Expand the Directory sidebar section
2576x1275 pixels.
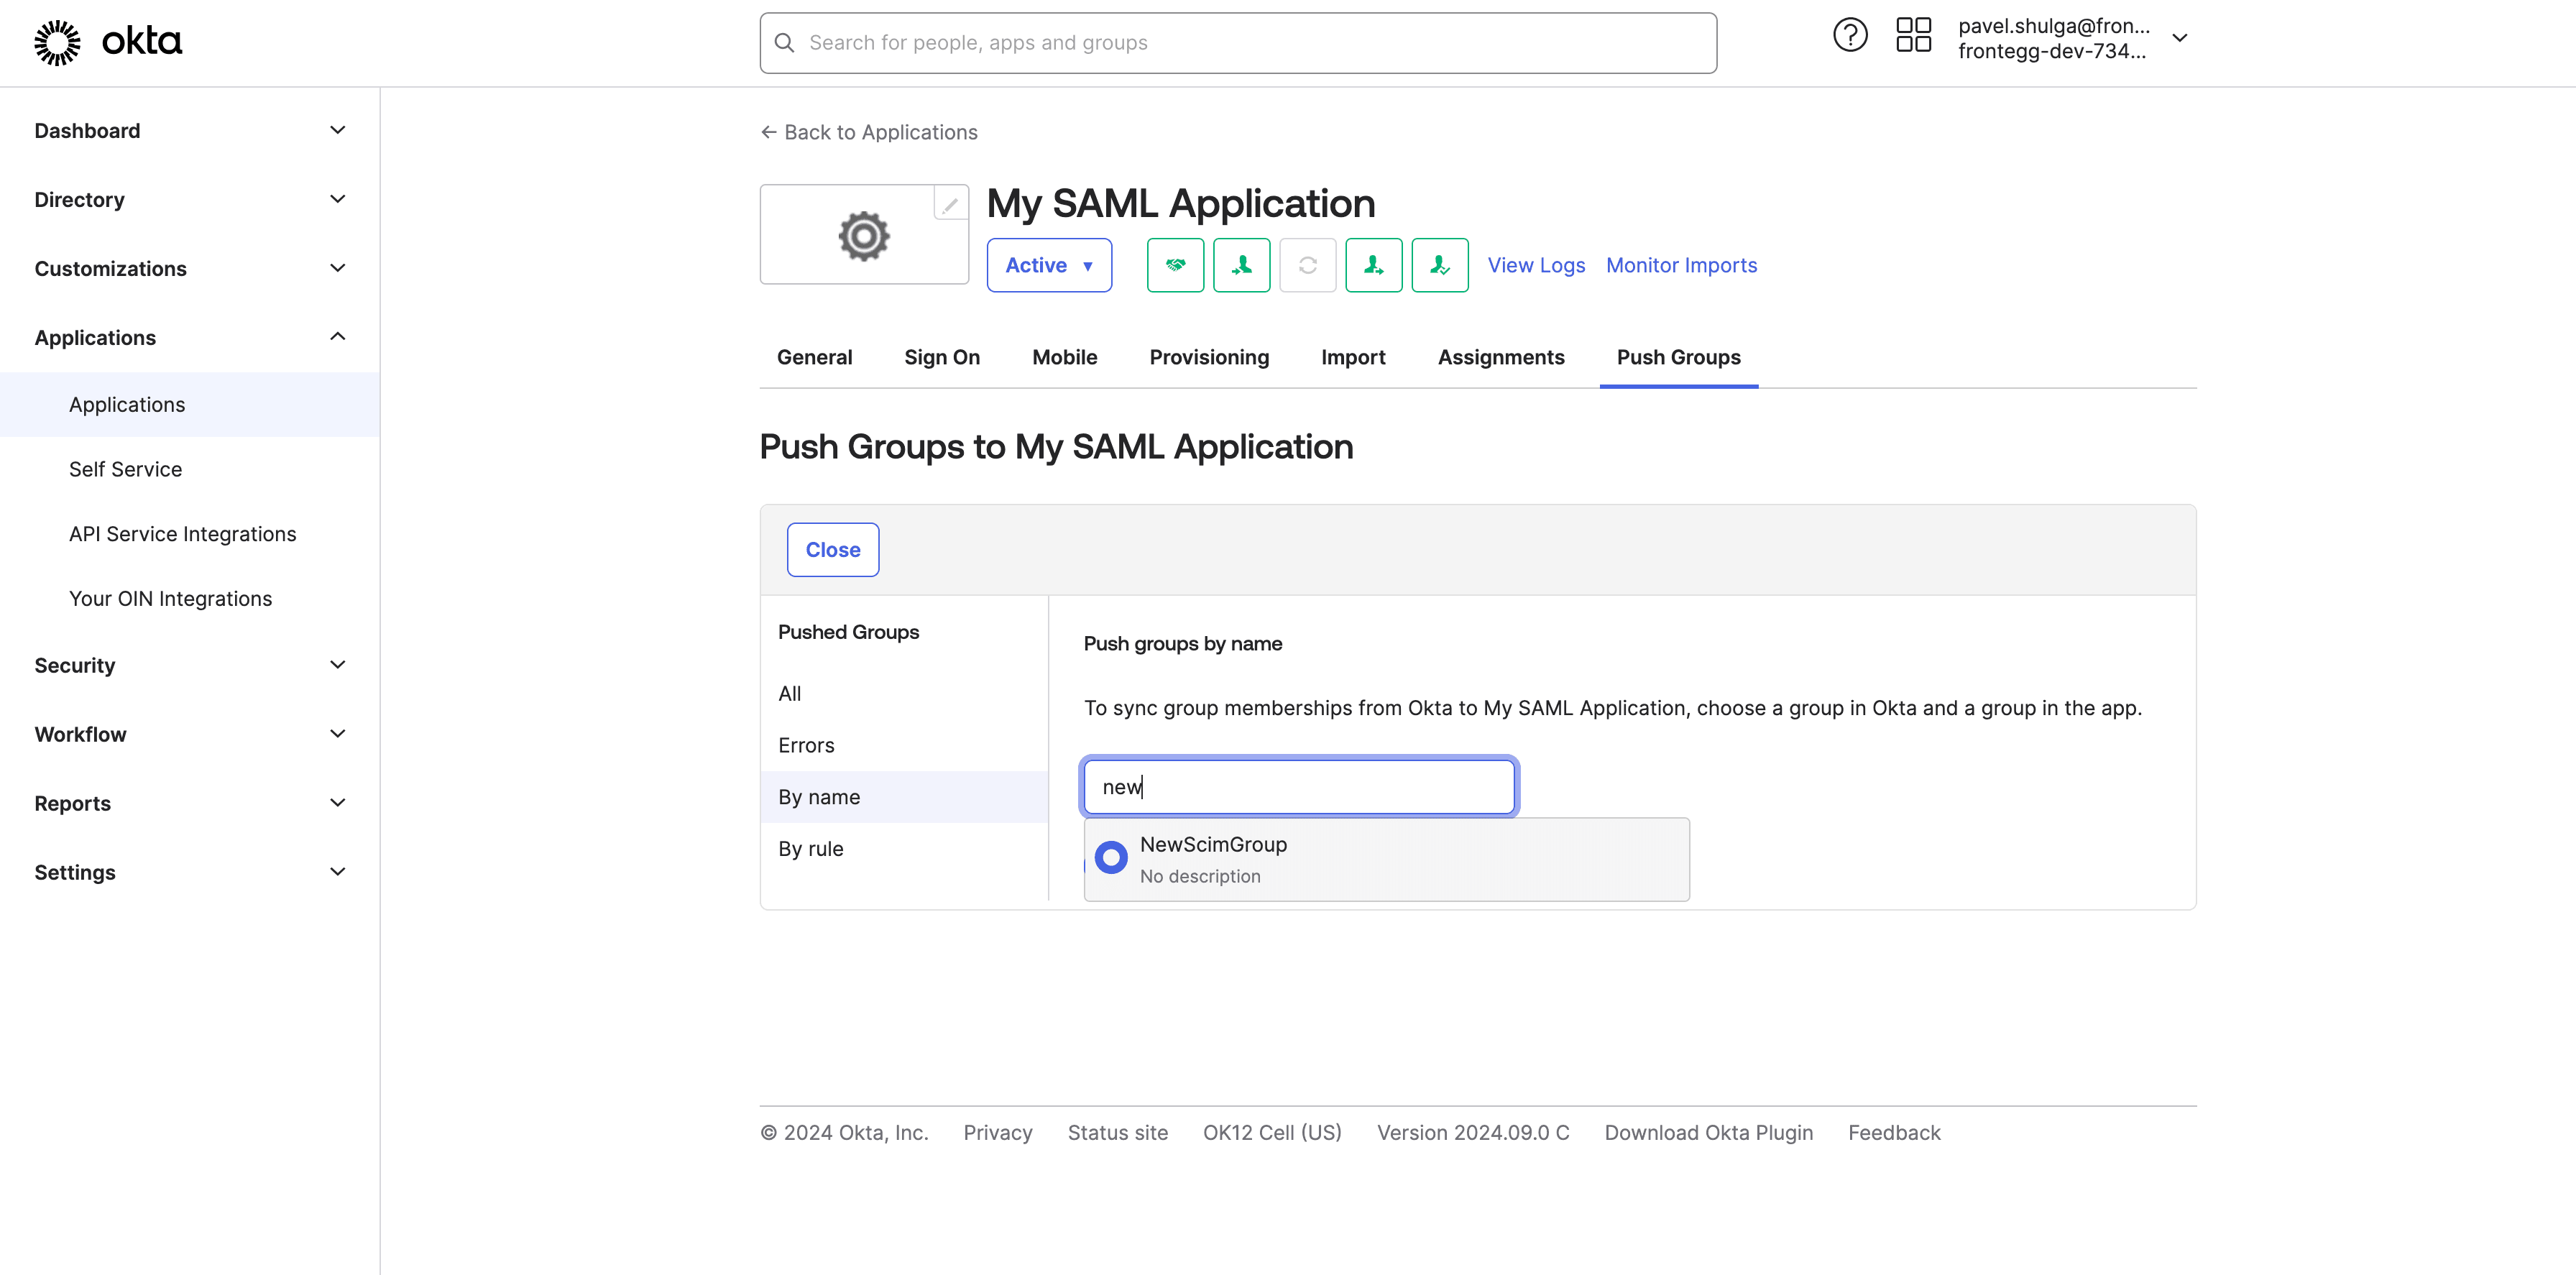[x=189, y=200]
